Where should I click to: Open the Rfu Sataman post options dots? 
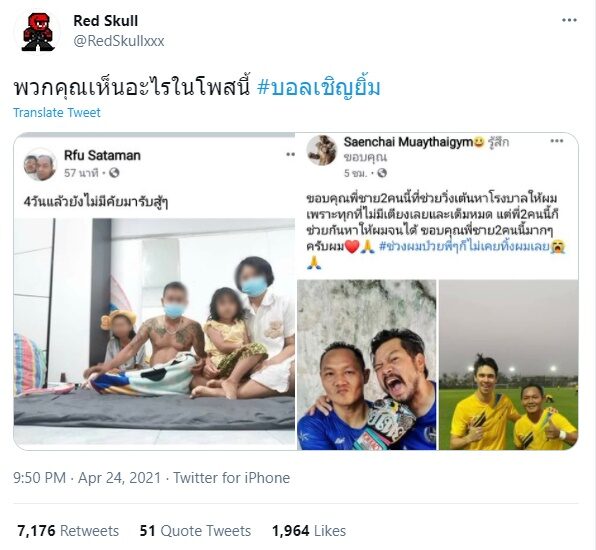click(290, 154)
